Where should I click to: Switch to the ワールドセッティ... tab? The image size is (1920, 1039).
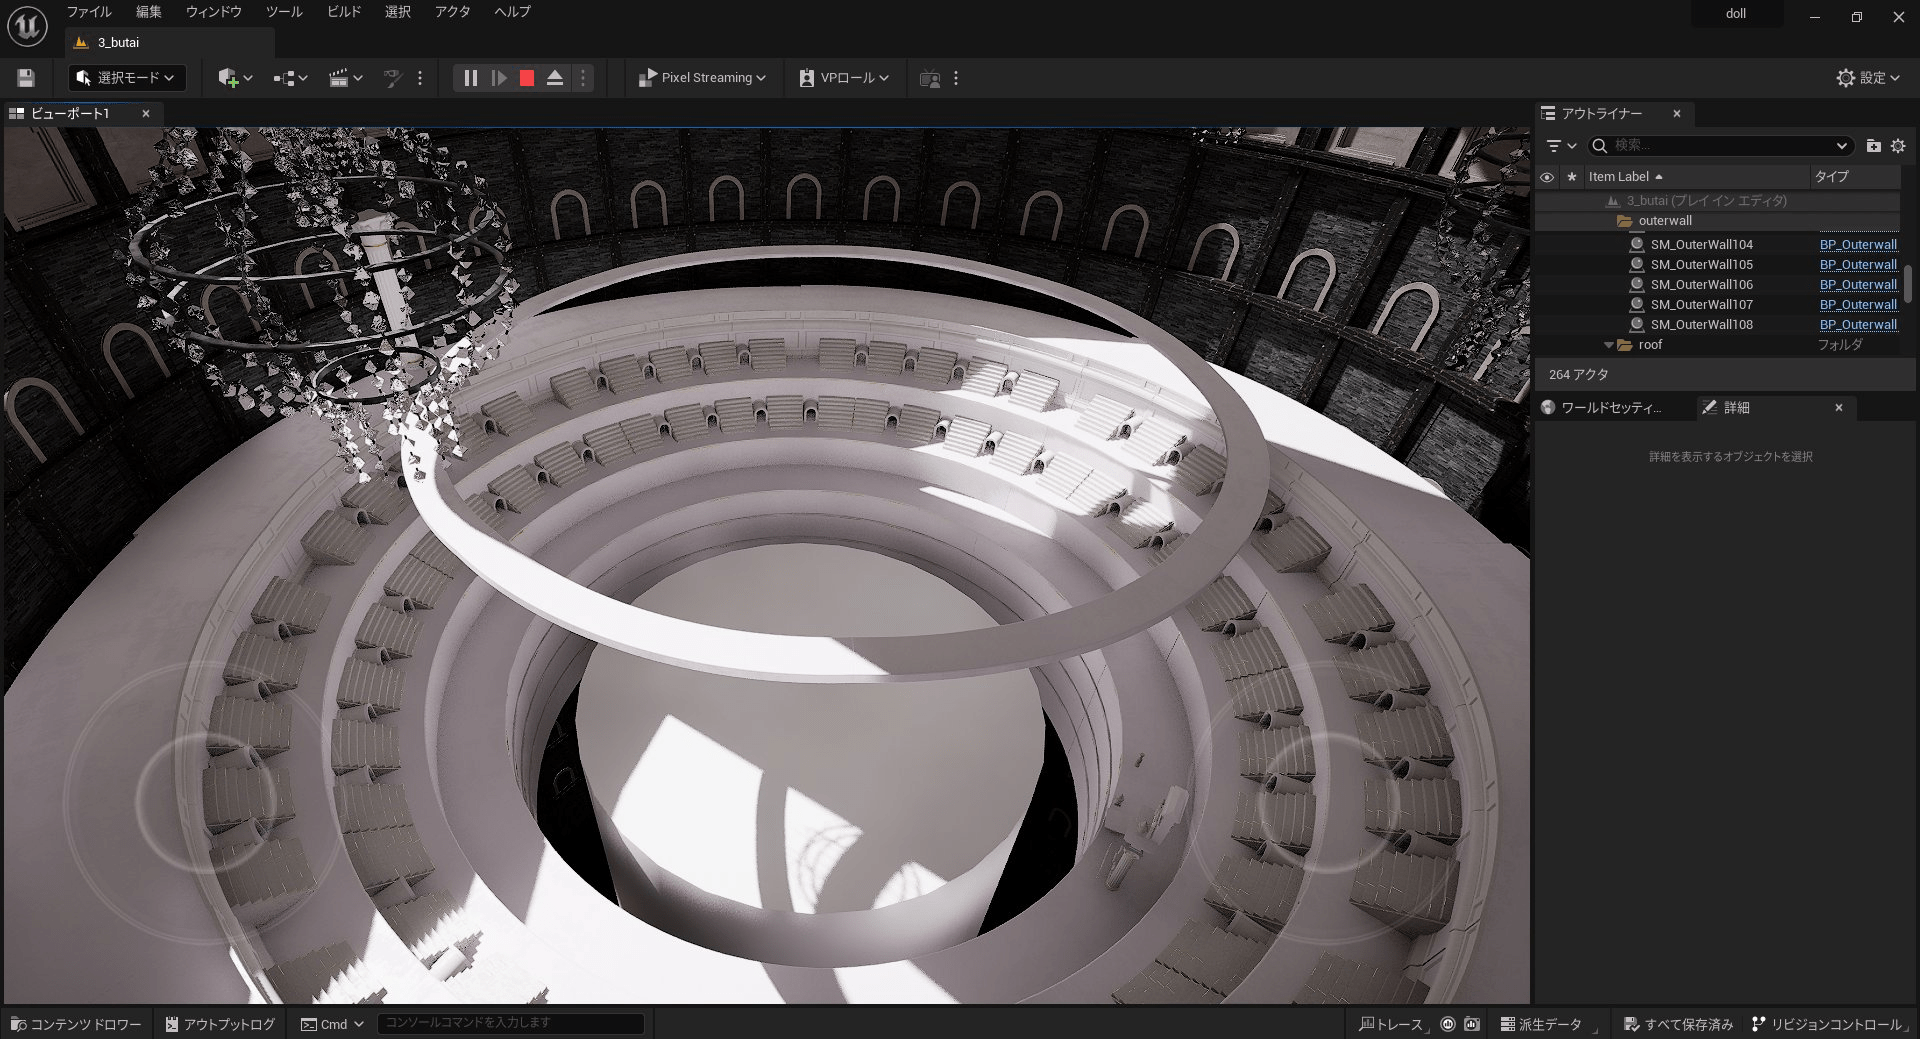point(1610,408)
